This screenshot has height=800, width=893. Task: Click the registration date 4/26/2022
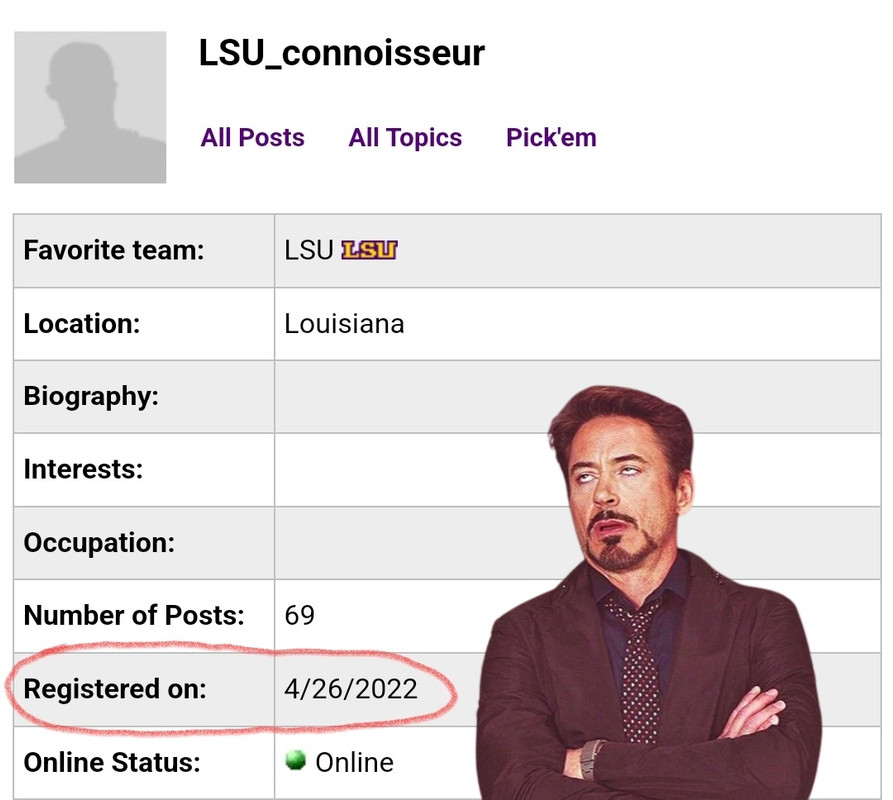coord(351,689)
